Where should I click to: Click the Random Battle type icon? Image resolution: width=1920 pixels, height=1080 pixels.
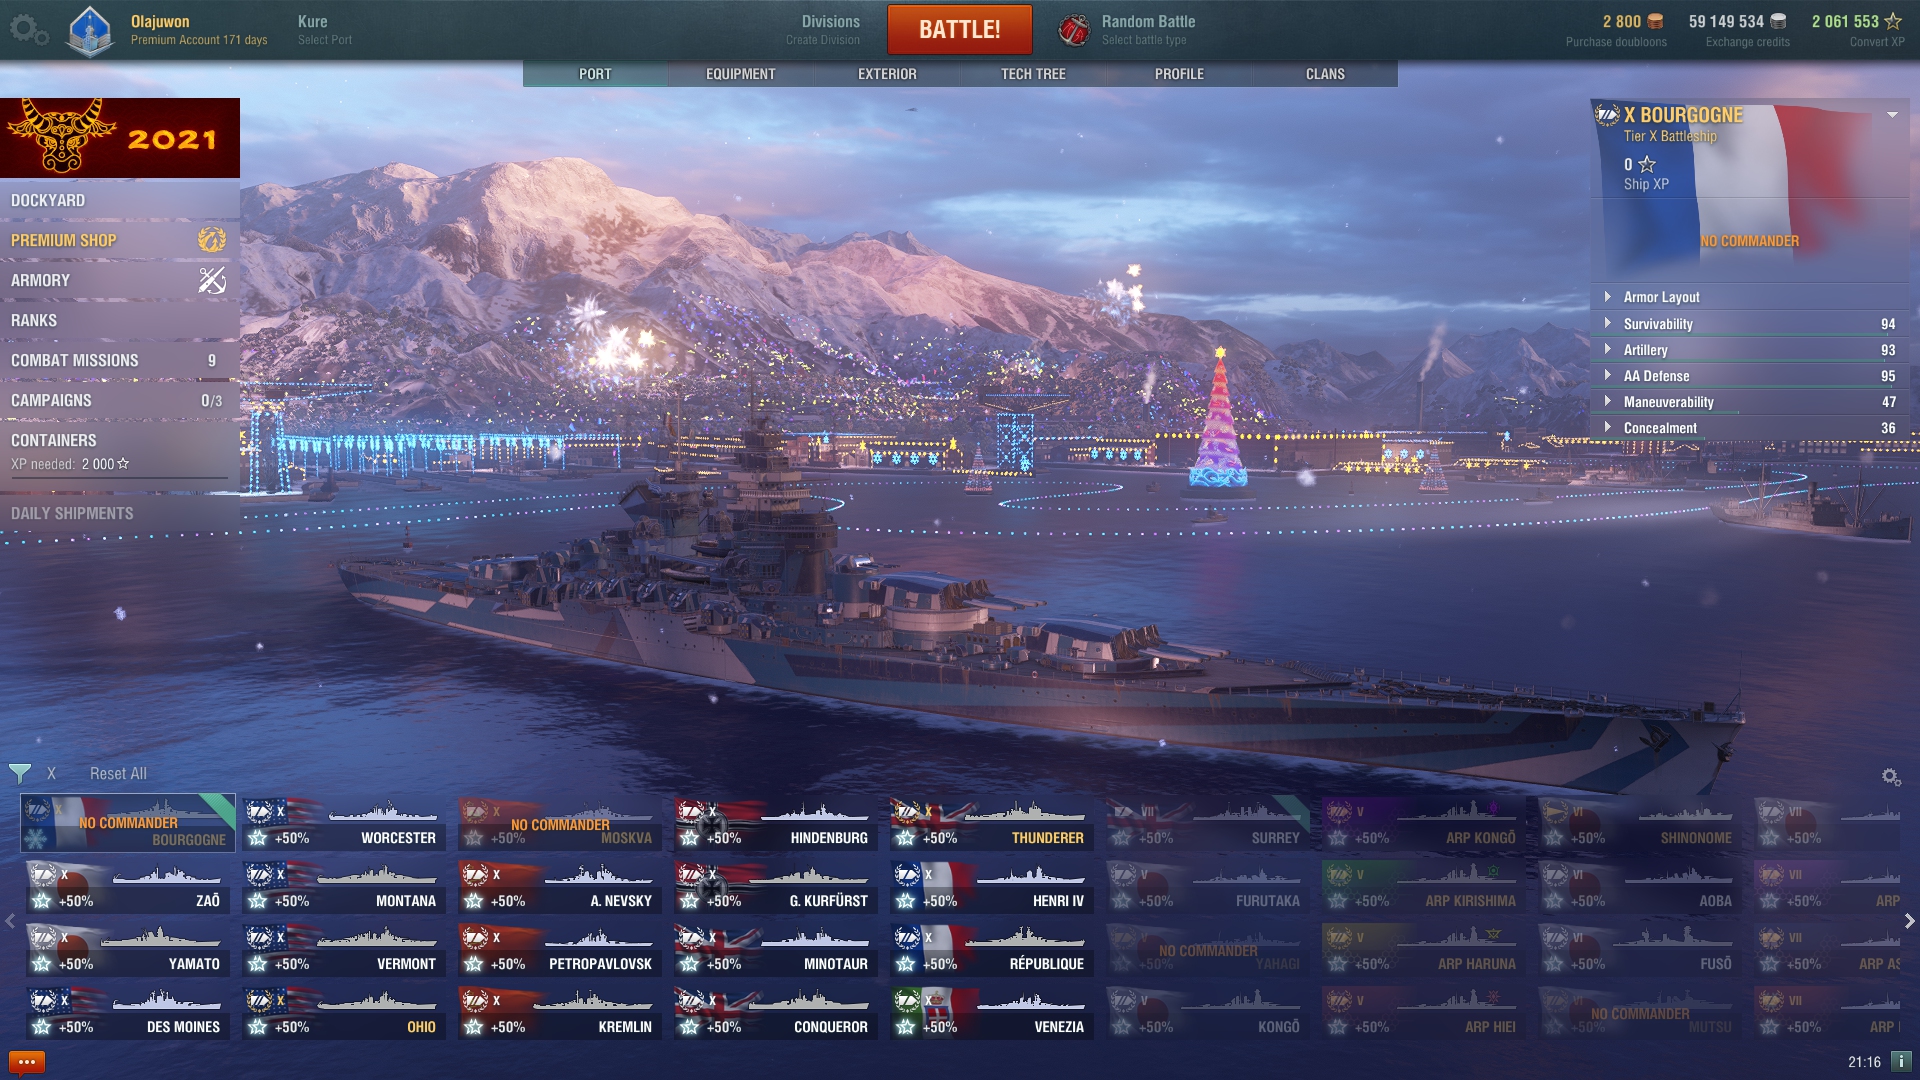[x=1074, y=30]
